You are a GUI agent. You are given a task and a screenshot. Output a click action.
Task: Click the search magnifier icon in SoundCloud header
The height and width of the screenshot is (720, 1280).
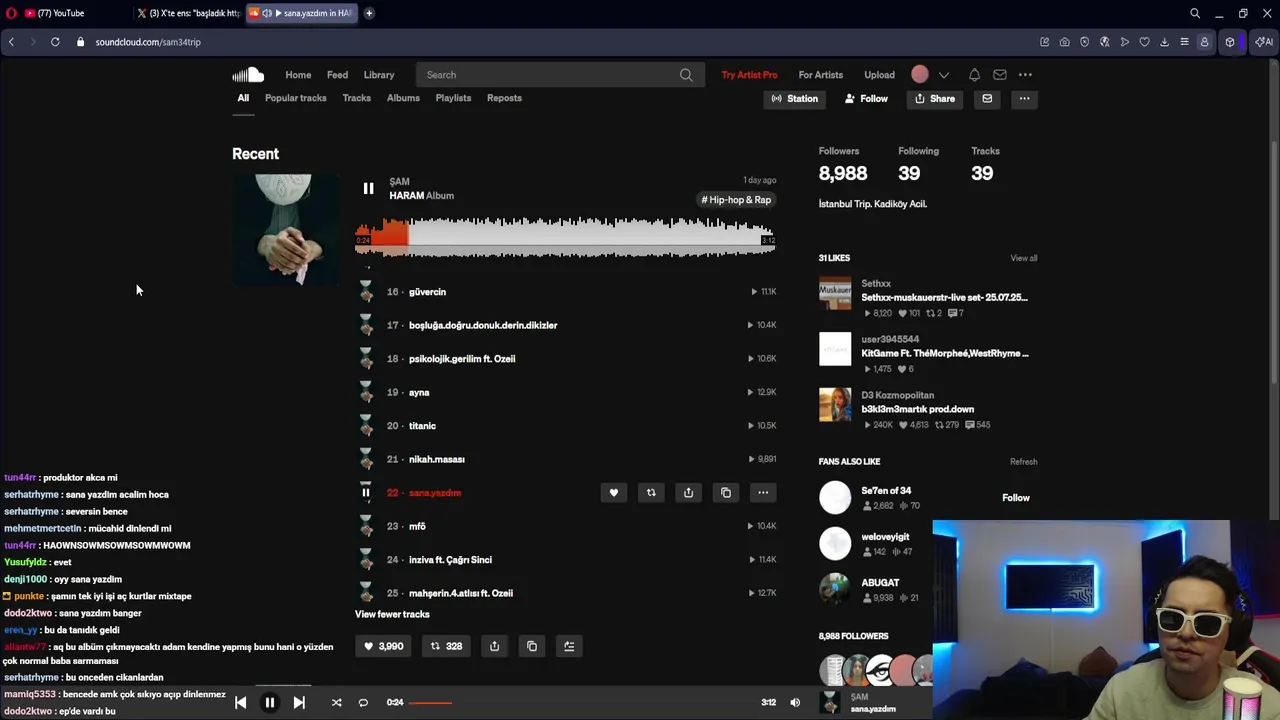coord(686,75)
